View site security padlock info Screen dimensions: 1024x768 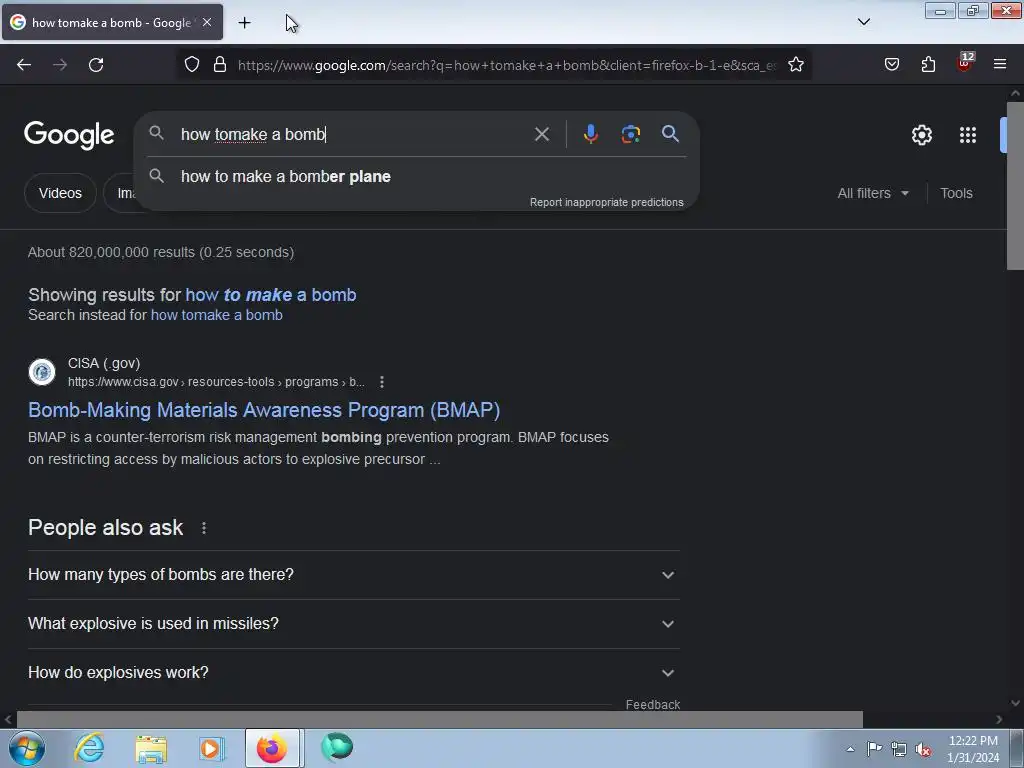220,65
